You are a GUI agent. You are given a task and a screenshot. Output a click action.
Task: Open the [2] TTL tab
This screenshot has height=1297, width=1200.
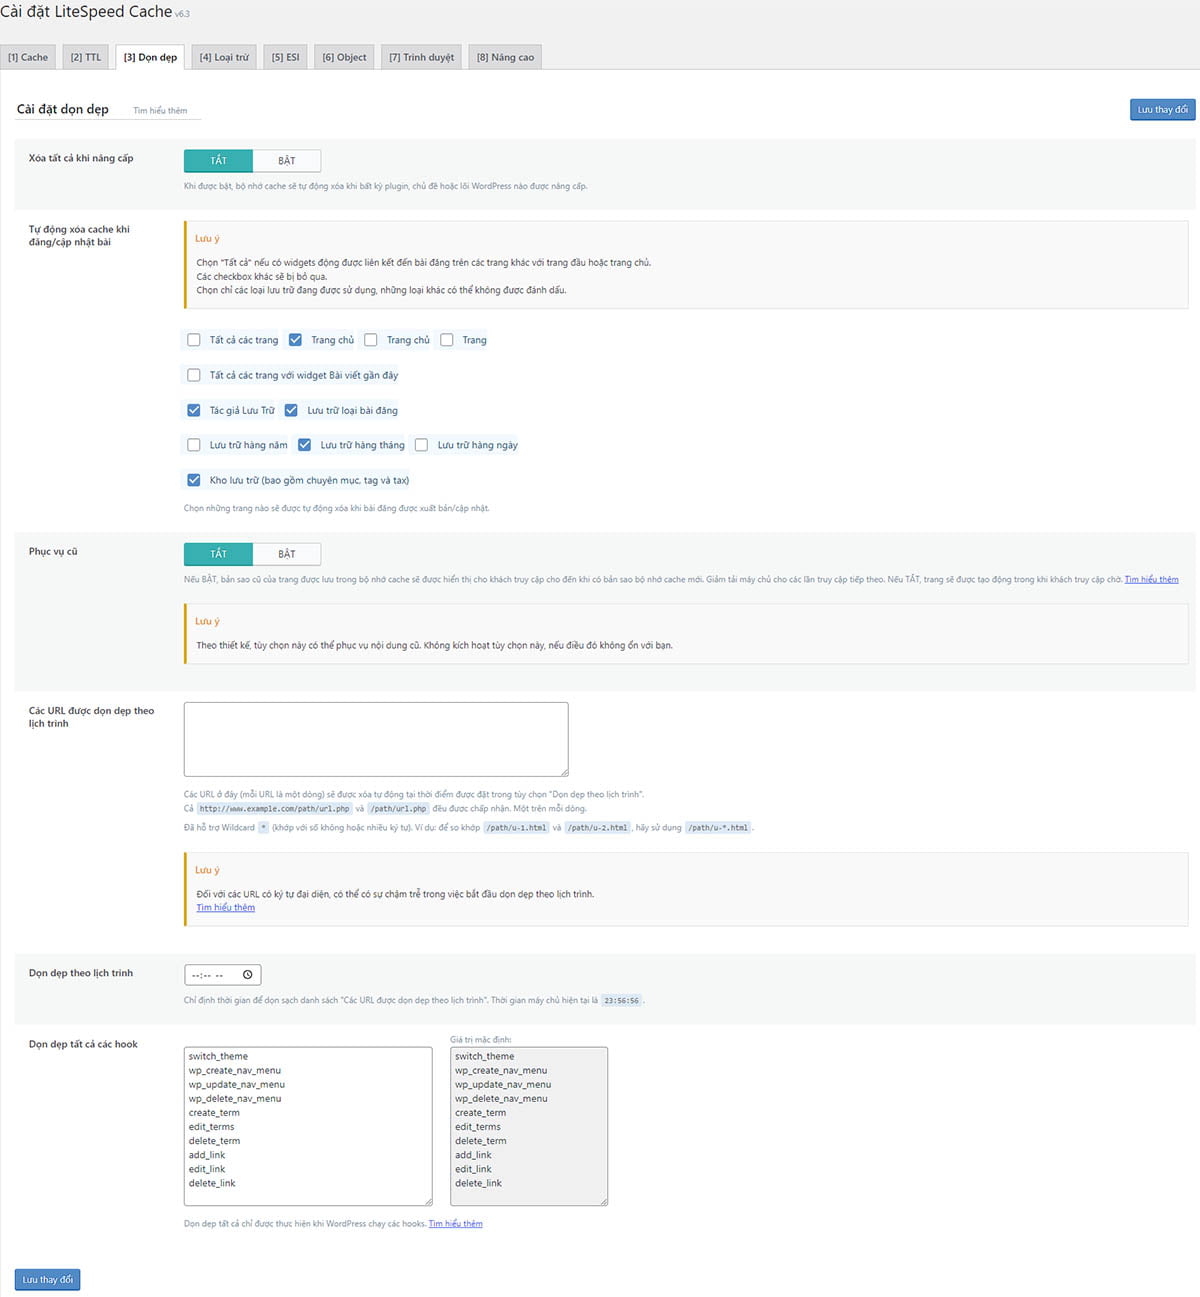(86, 57)
